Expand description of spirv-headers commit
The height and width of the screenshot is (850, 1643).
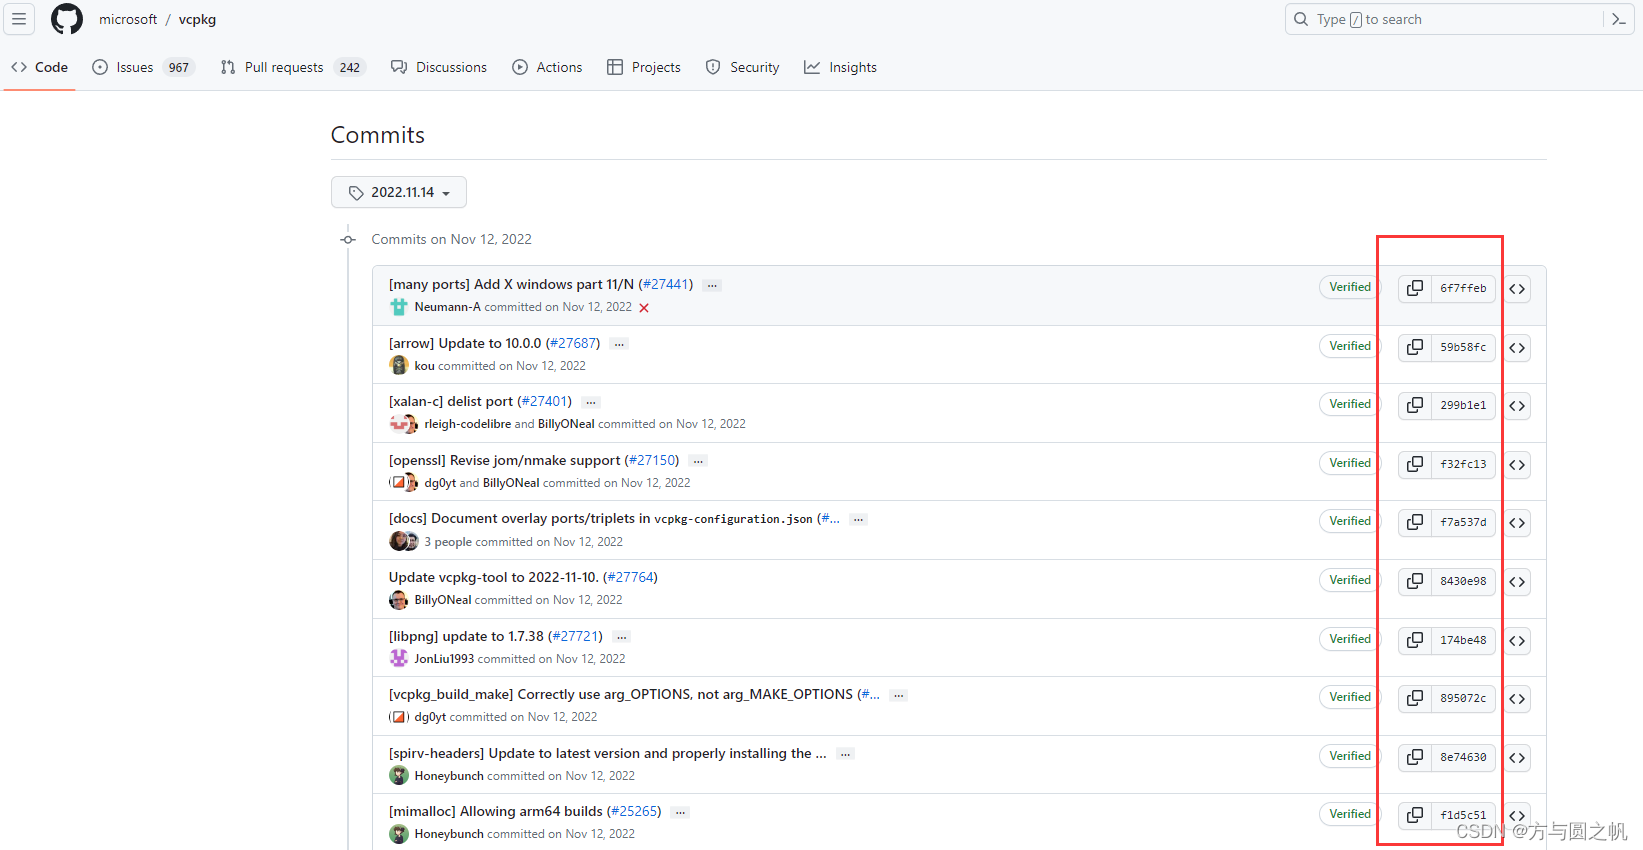(845, 754)
